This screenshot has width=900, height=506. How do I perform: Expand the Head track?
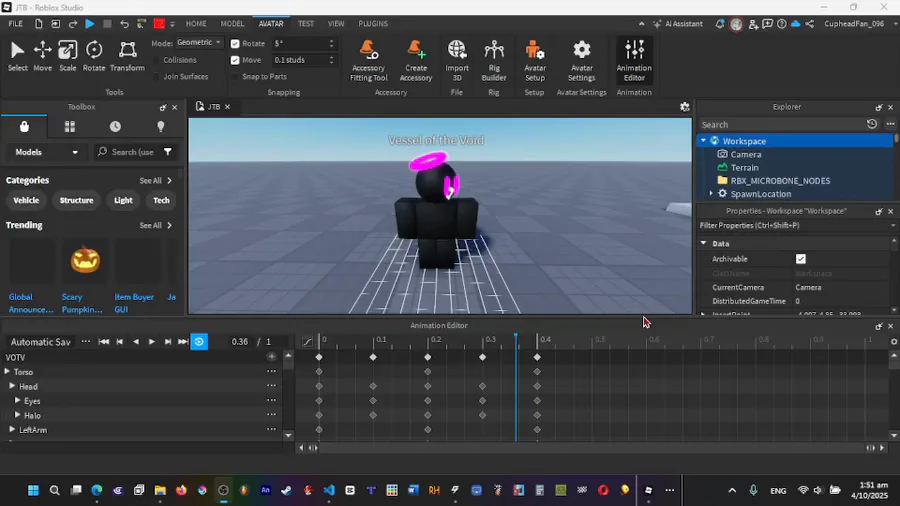[x=12, y=386]
